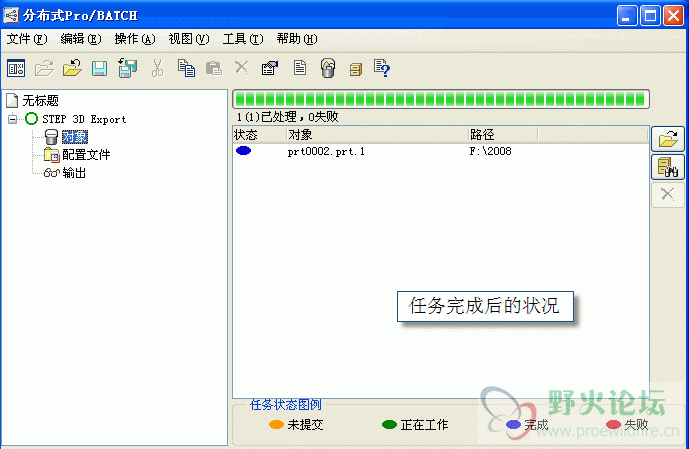Click the green 正在工作 legend swatch
689x449 pixels.
click(389, 424)
